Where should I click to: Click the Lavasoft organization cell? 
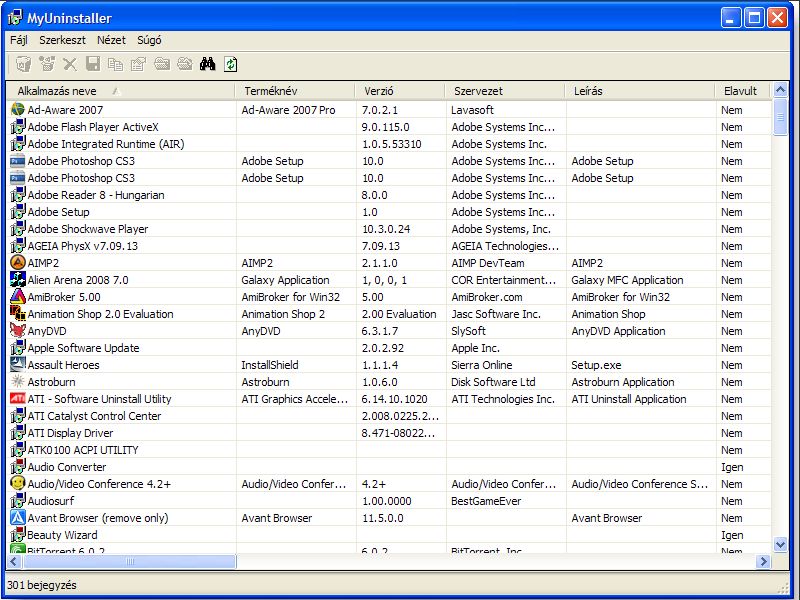tap(472, 110)
